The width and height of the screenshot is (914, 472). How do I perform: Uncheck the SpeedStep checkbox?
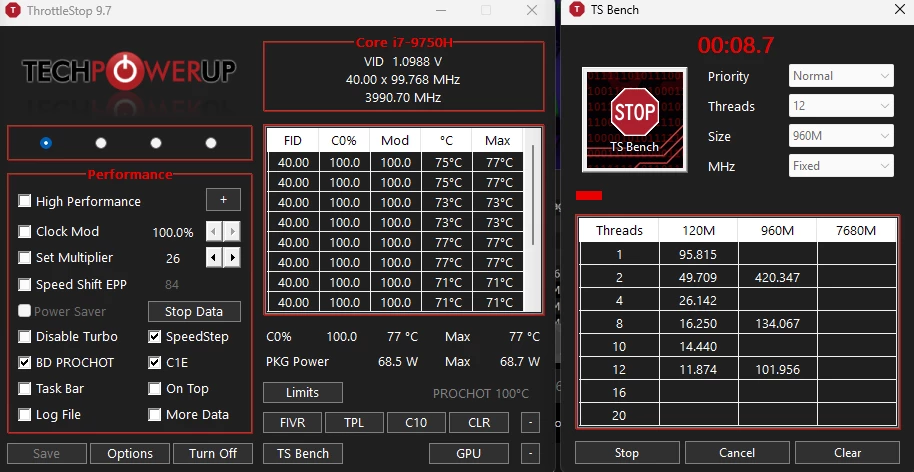[x=154, y=336]
